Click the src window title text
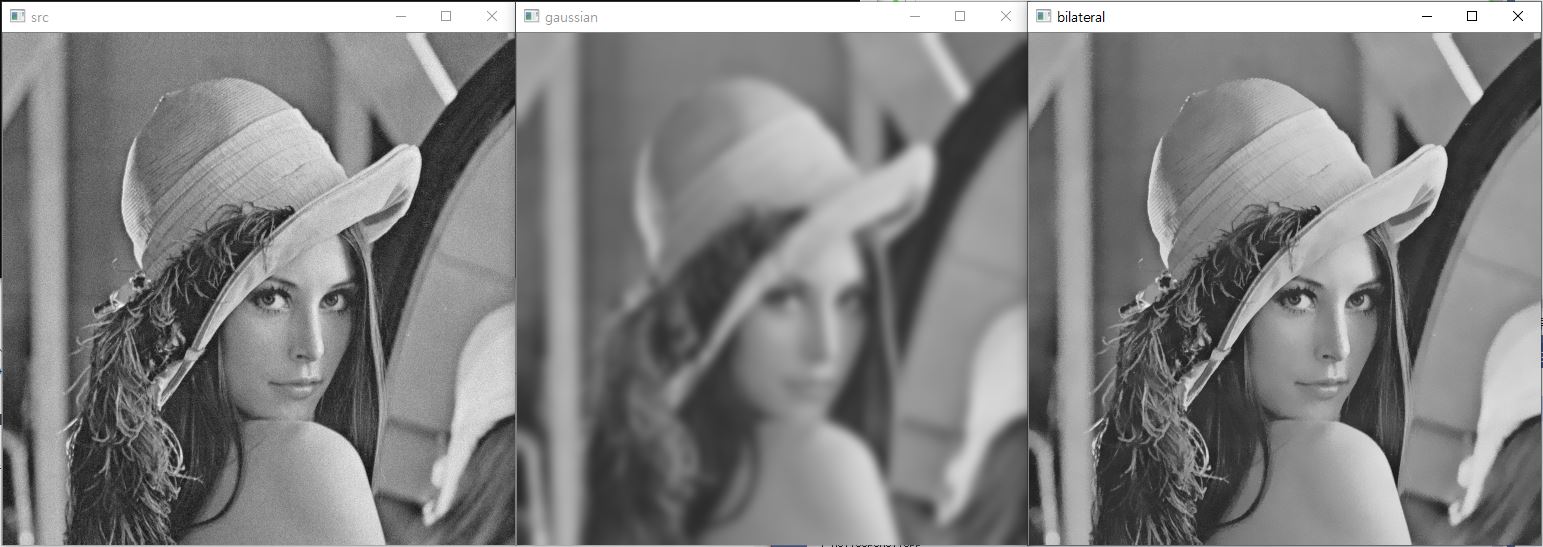1543x547 pixels. [40, 17]
